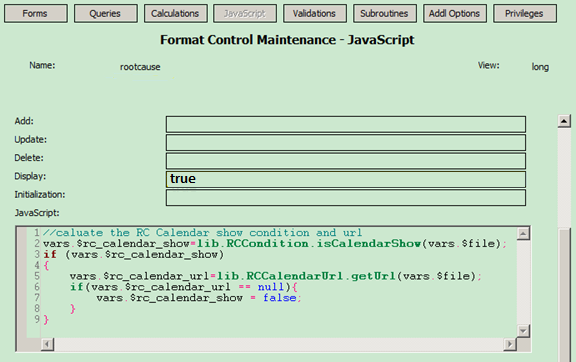Open the Forms tab

click(x=36, y=14)
